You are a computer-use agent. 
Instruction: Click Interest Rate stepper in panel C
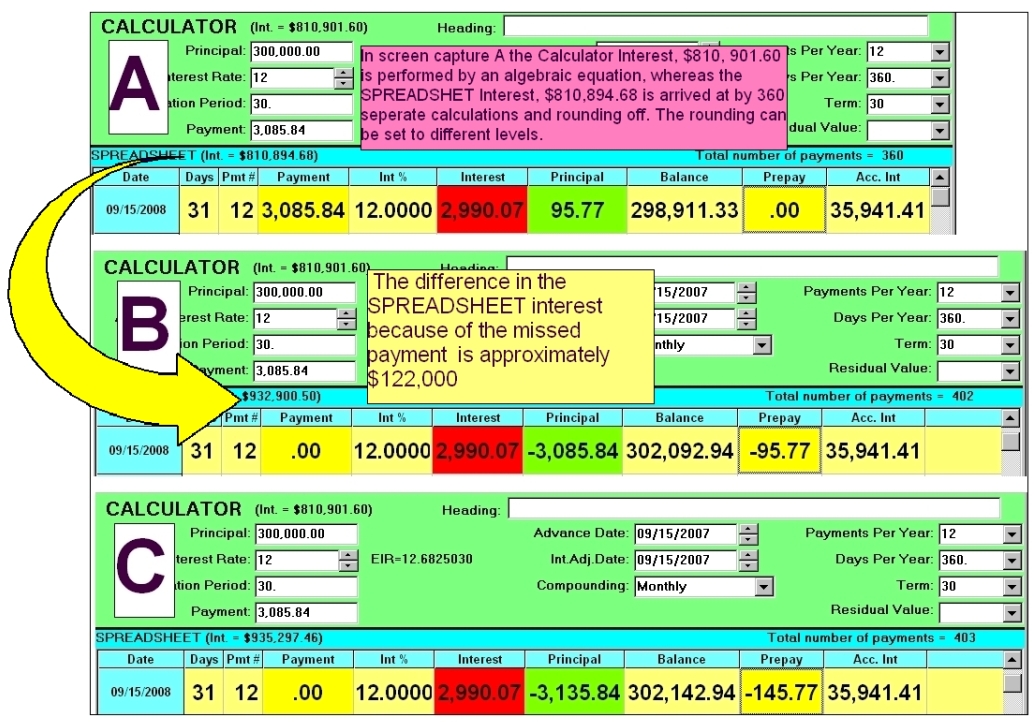tap(348, 560)
